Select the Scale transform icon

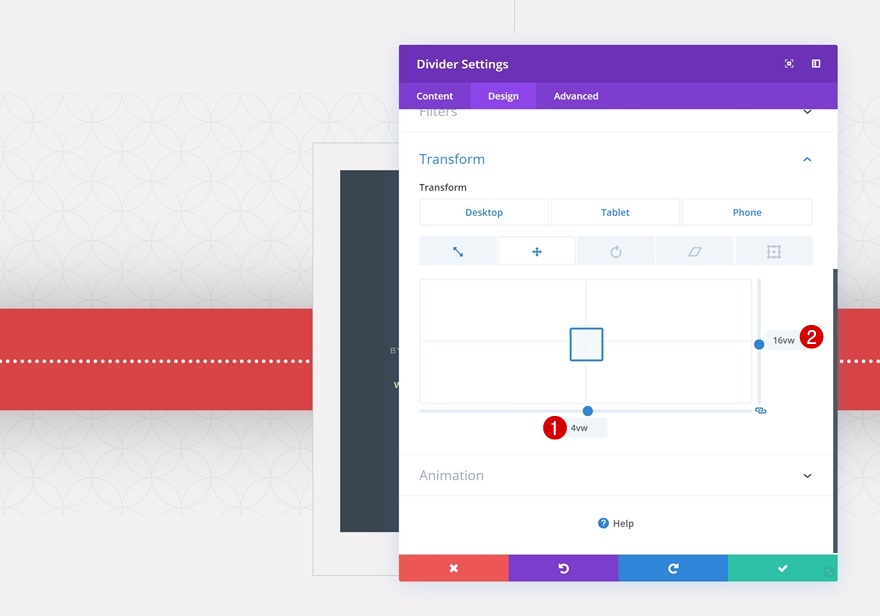coord(458,251)
